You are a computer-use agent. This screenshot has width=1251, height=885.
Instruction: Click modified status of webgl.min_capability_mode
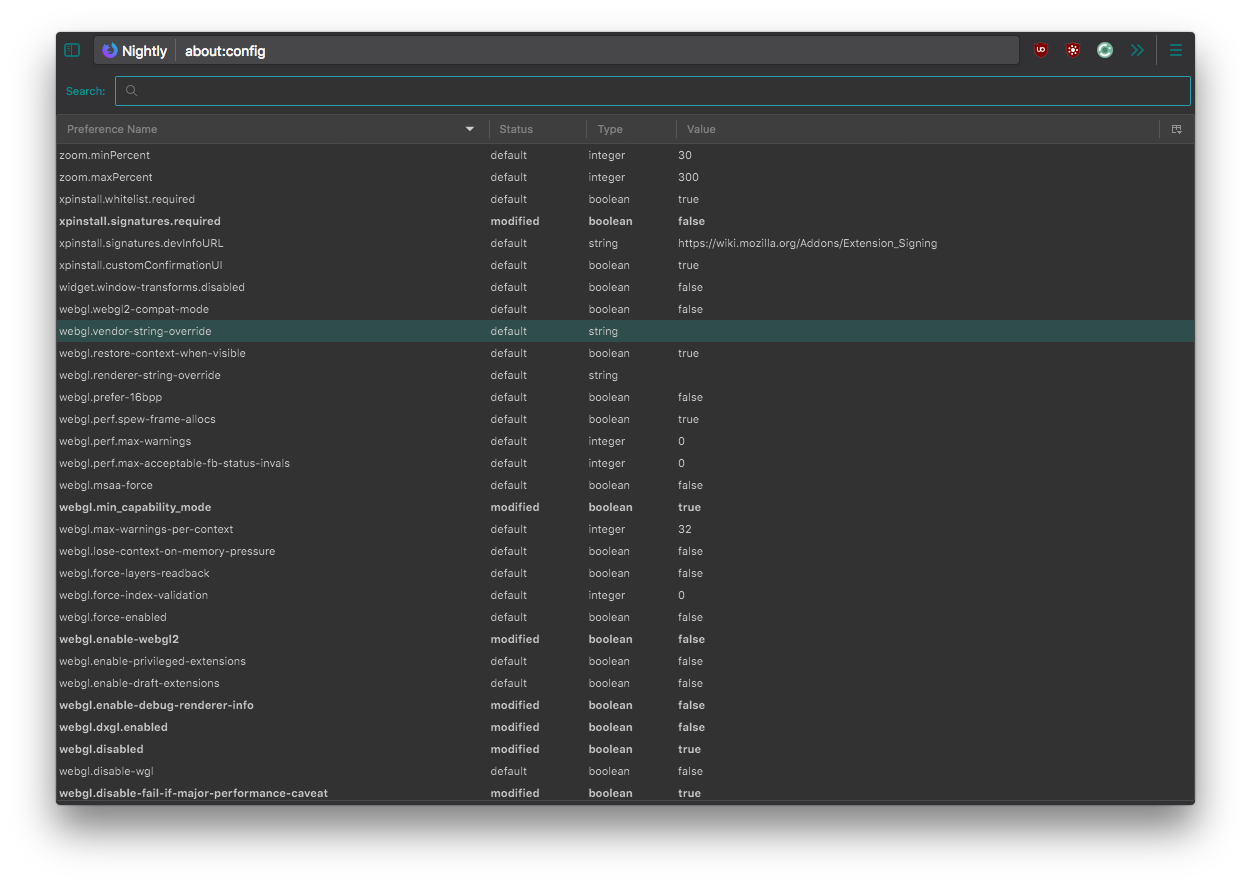tap(515, 507)
